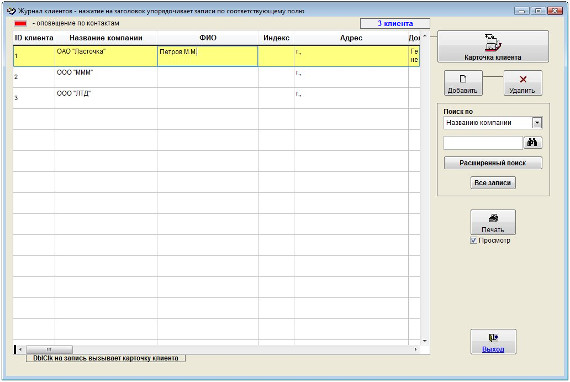
Task: Click the binoculars search icon
Action: tap(533, 142)
